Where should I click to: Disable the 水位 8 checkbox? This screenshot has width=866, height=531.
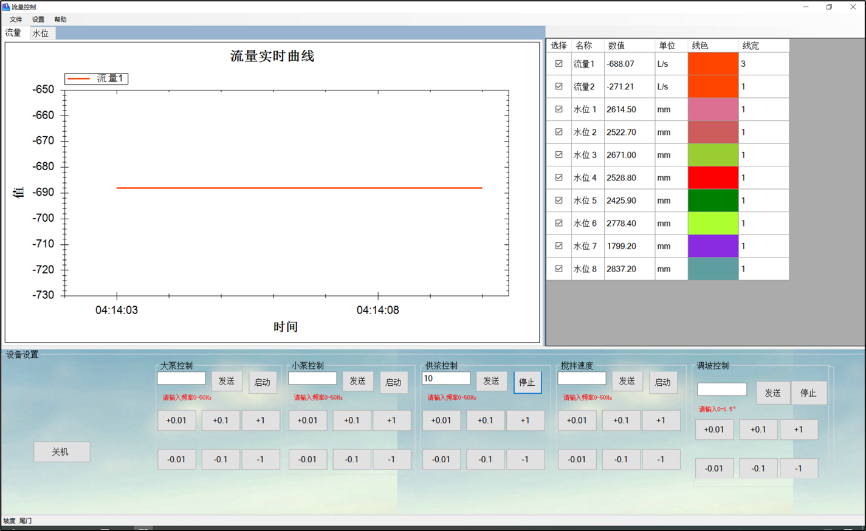click(x=559, y=269)
